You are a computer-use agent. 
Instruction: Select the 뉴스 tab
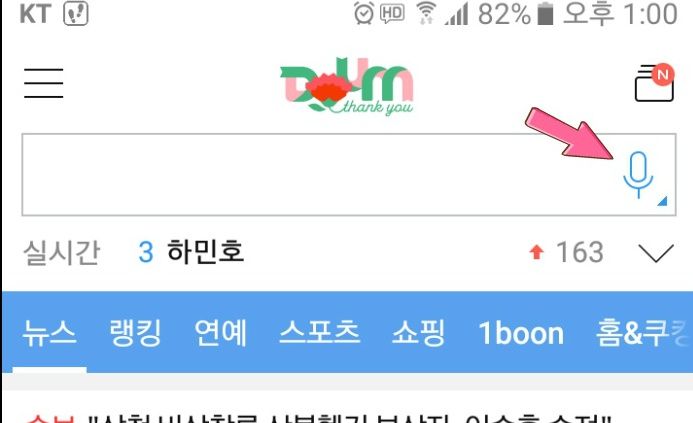(49, 332)
